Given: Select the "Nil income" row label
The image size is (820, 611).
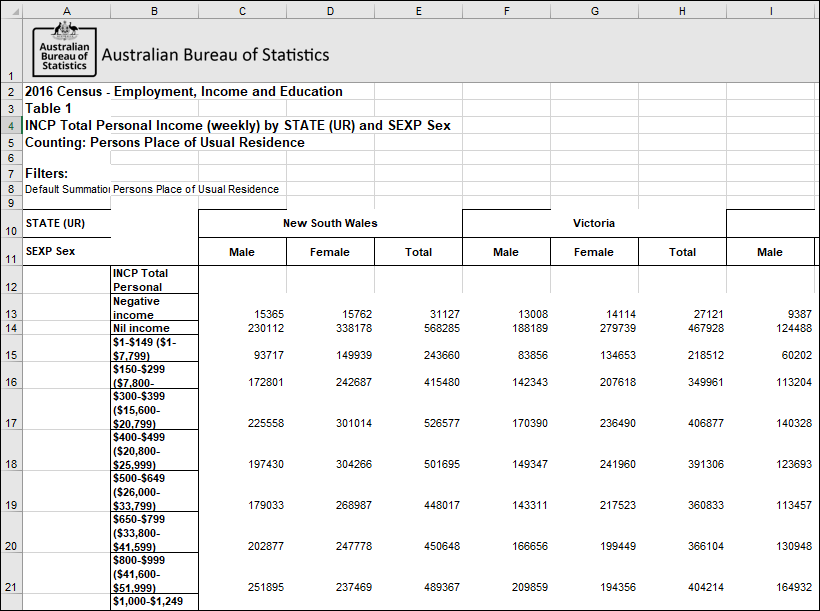Looking at the screenshot, I should tap(154, 328).
